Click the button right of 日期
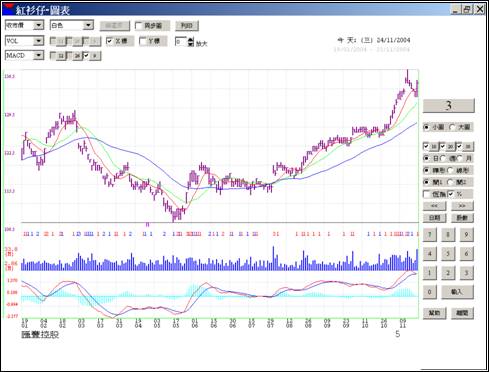489x372 pixels. (x=462, y=218)
